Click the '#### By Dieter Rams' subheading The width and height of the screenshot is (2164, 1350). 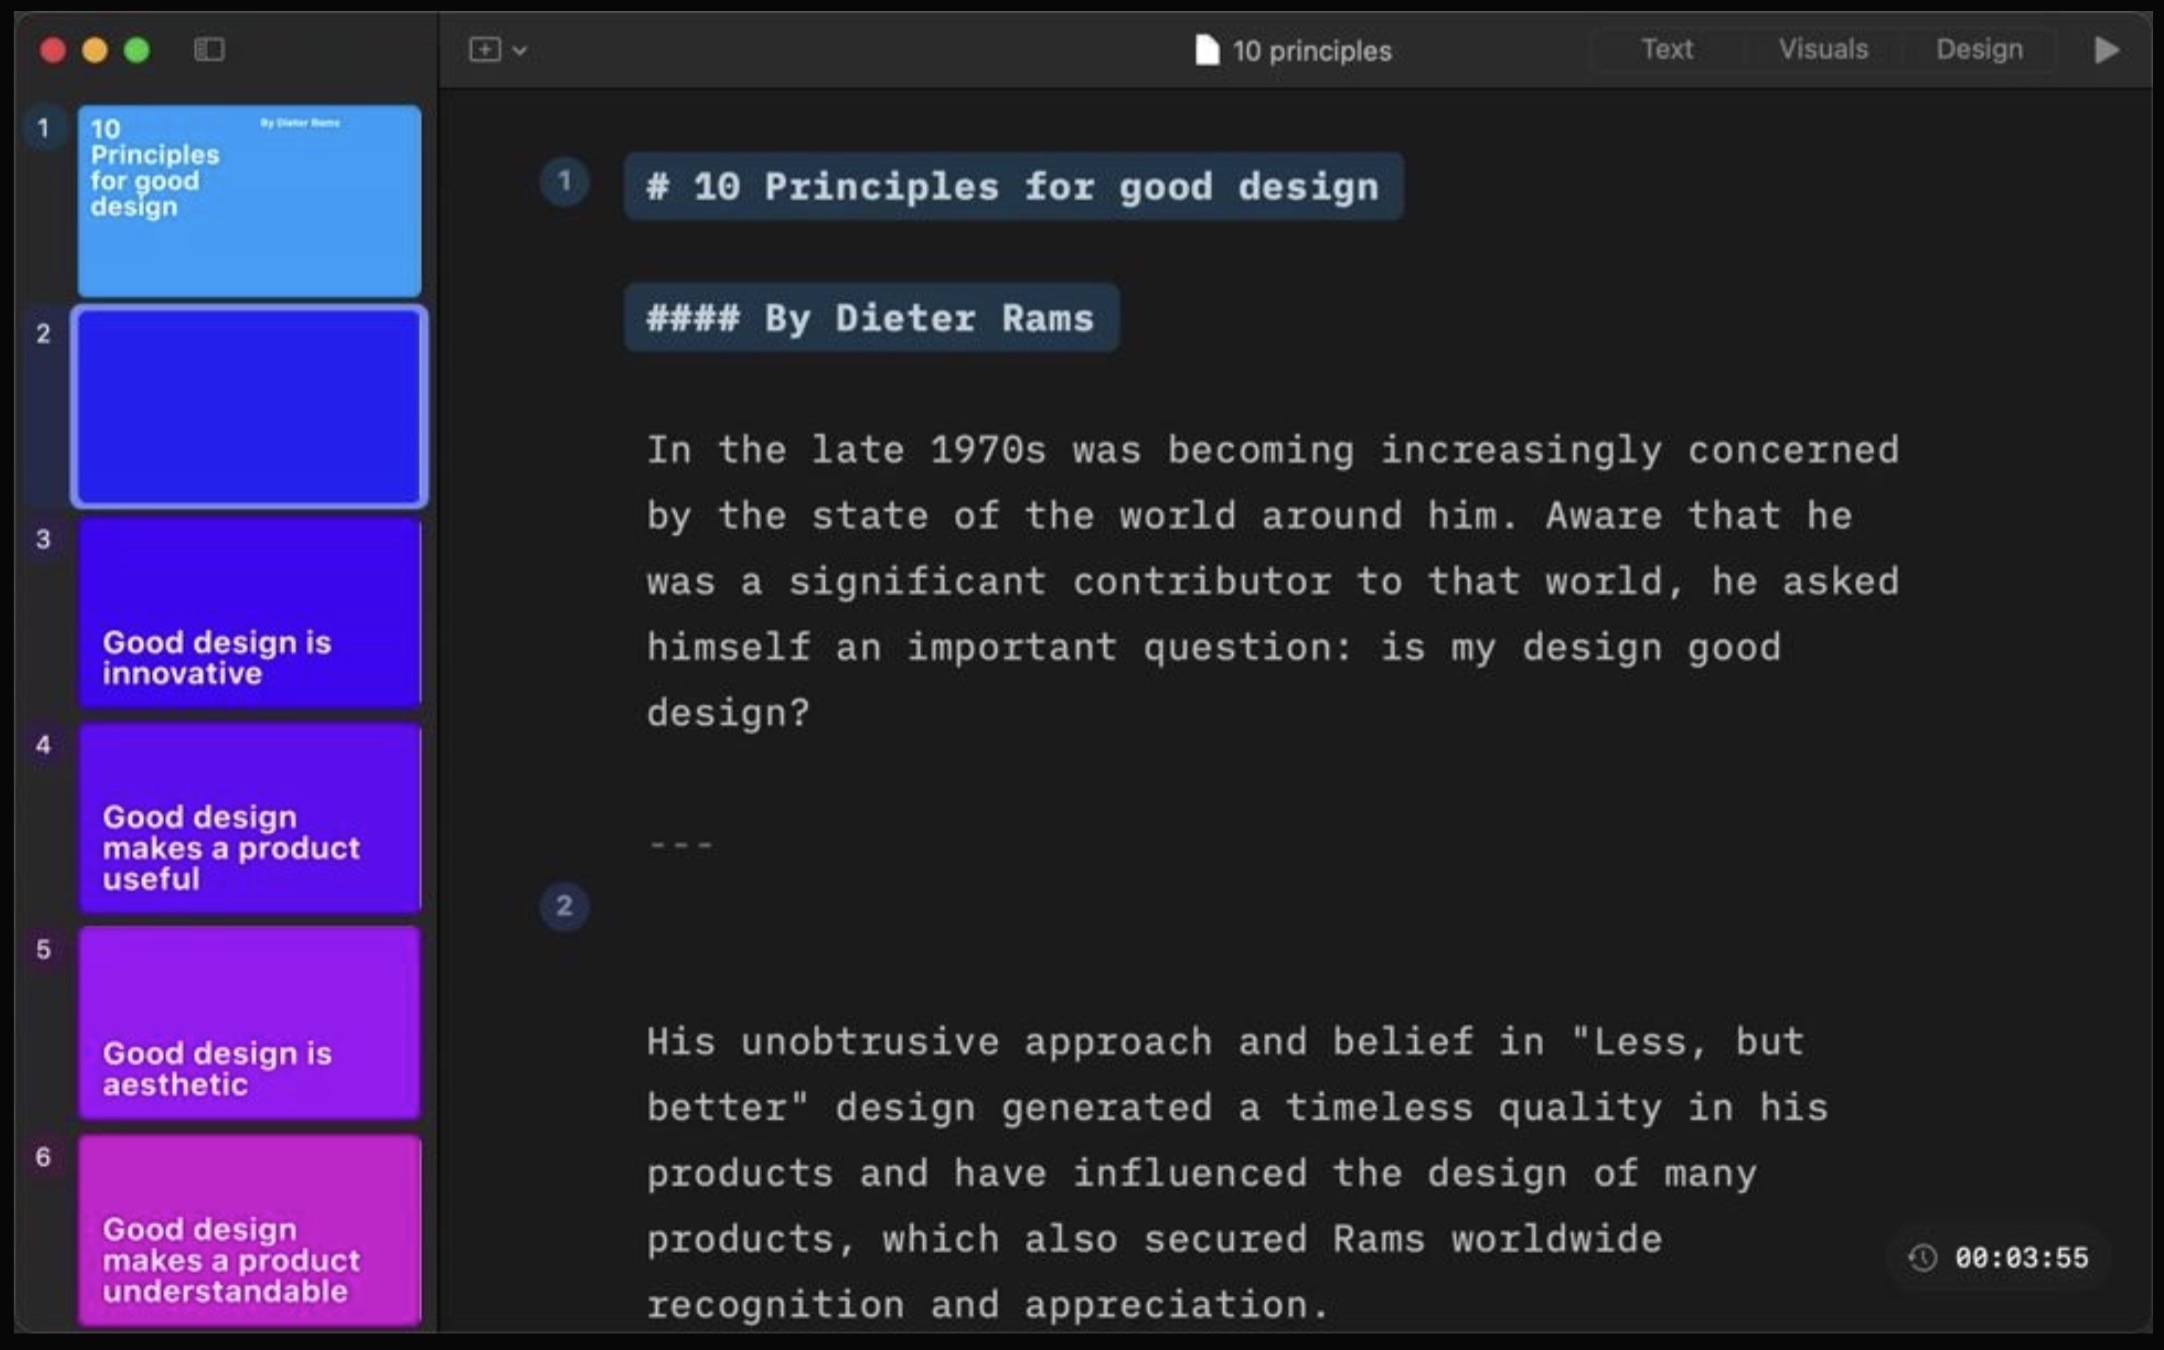click(870, 318)
